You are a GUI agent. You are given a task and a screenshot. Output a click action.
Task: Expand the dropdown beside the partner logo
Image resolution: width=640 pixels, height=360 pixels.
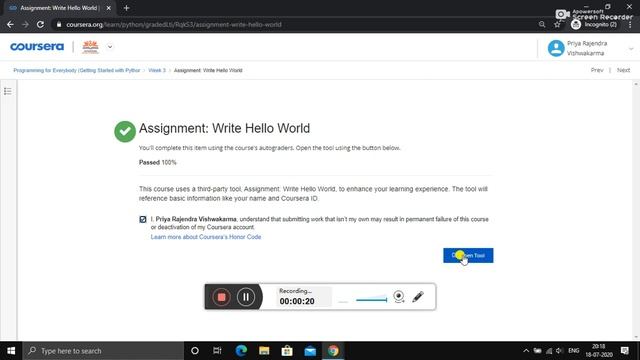[110, 47]
